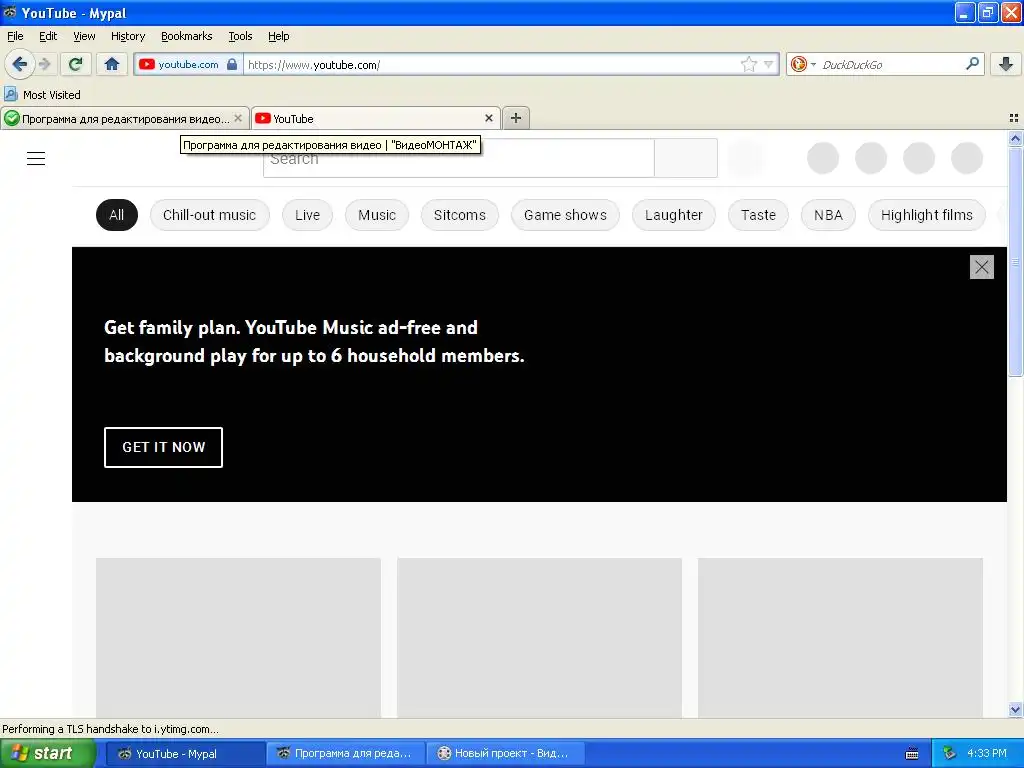Select the Laughter filter chip

674,215
